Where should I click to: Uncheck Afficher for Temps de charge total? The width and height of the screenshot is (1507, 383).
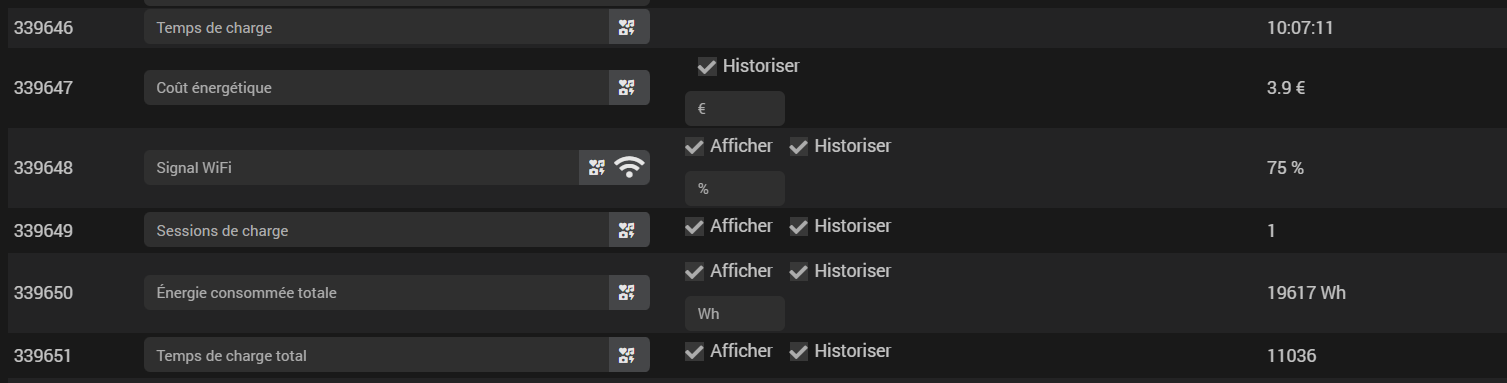point(694,352)
